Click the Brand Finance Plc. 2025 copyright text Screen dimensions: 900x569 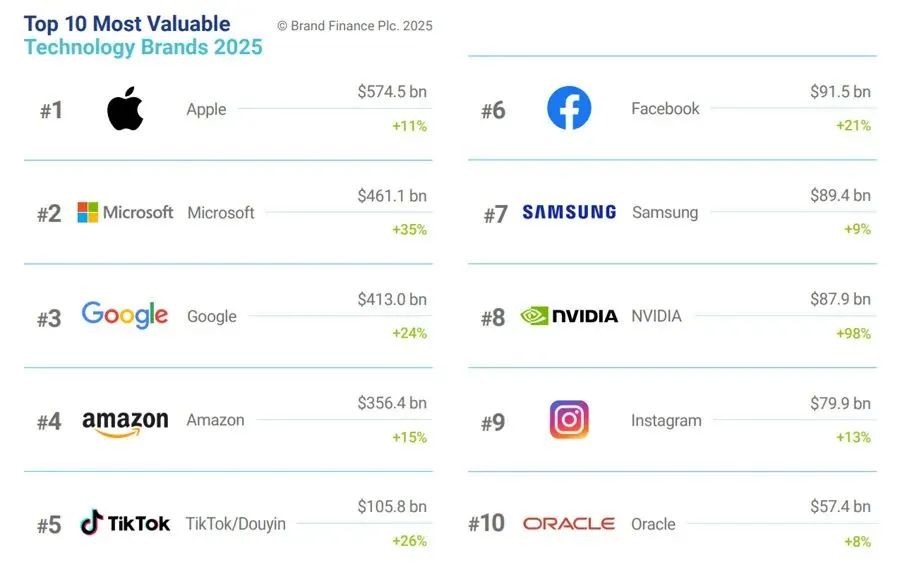[x=355, y=26]
